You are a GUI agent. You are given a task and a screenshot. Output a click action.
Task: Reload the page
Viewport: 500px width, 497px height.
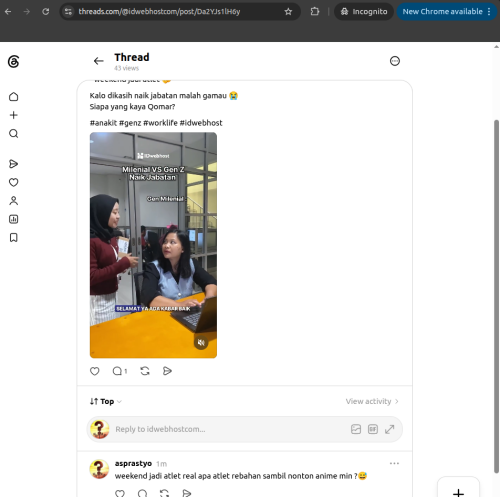(x=46, y=12)
